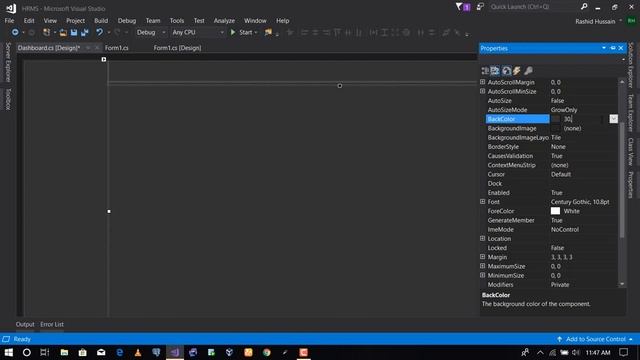
Task: Click the ForeColor White color swatch
Action: (x=555, y=211)
